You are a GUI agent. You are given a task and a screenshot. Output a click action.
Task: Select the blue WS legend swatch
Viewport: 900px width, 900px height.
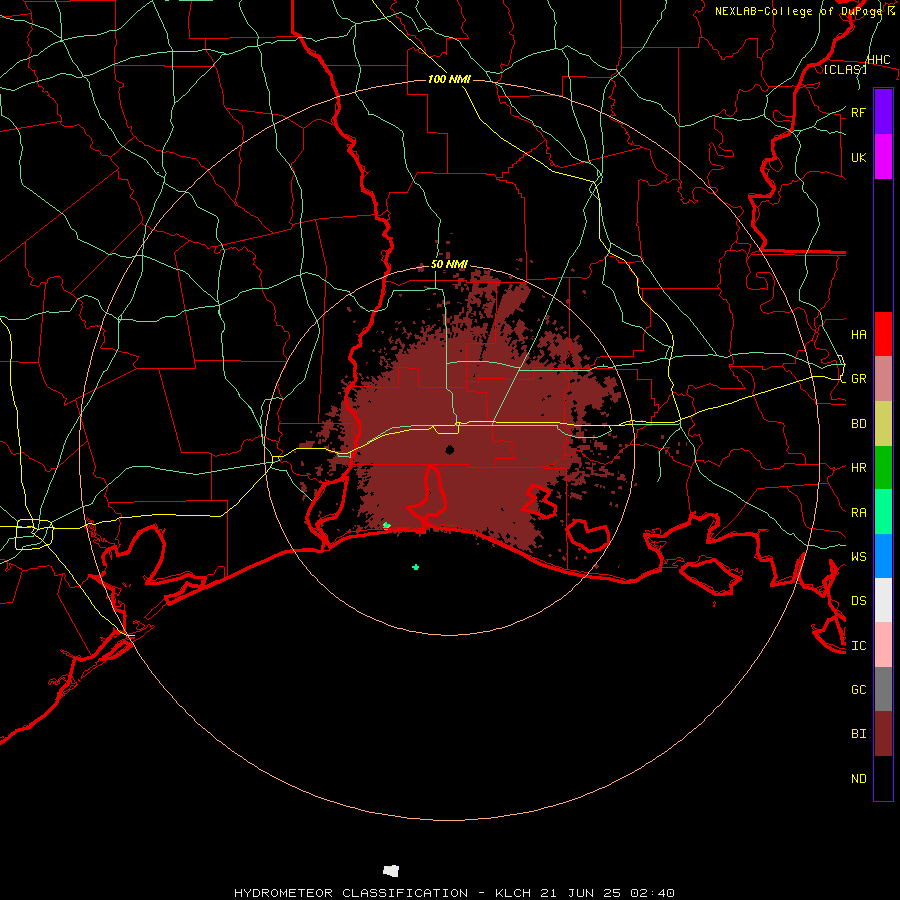pyautogui.click(x=883, y=556)
